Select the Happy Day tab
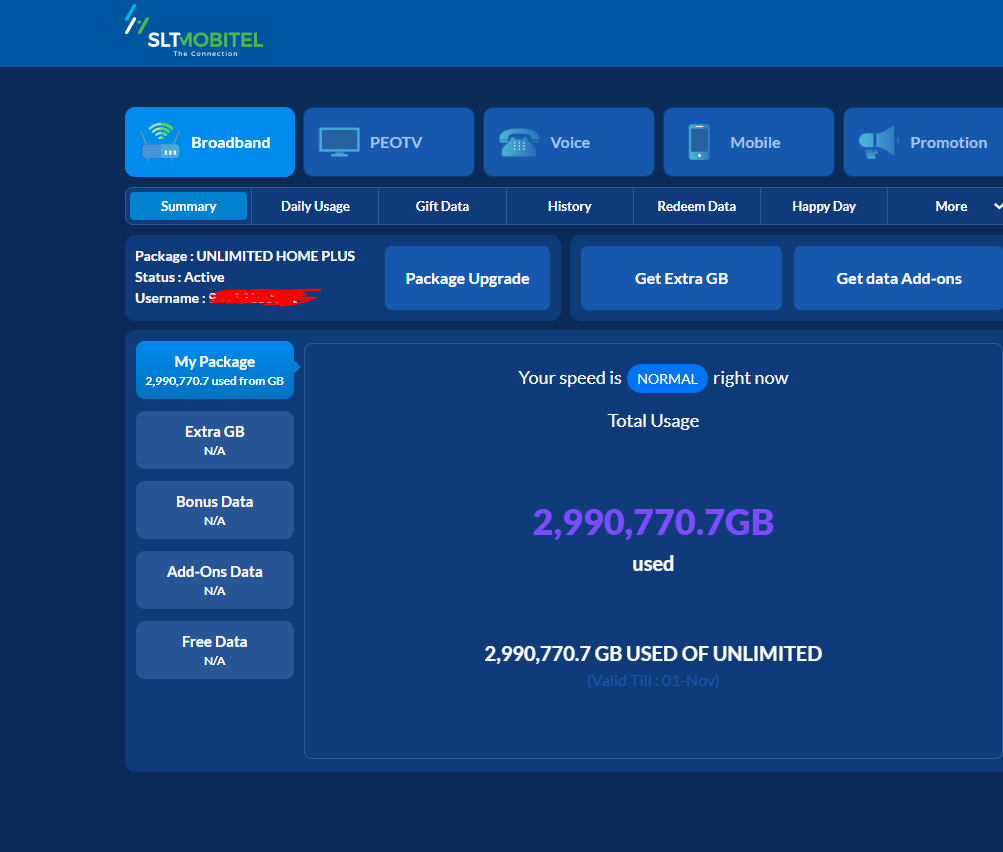Viewport: 1003px width, 852px height. (x=824, y=206)
